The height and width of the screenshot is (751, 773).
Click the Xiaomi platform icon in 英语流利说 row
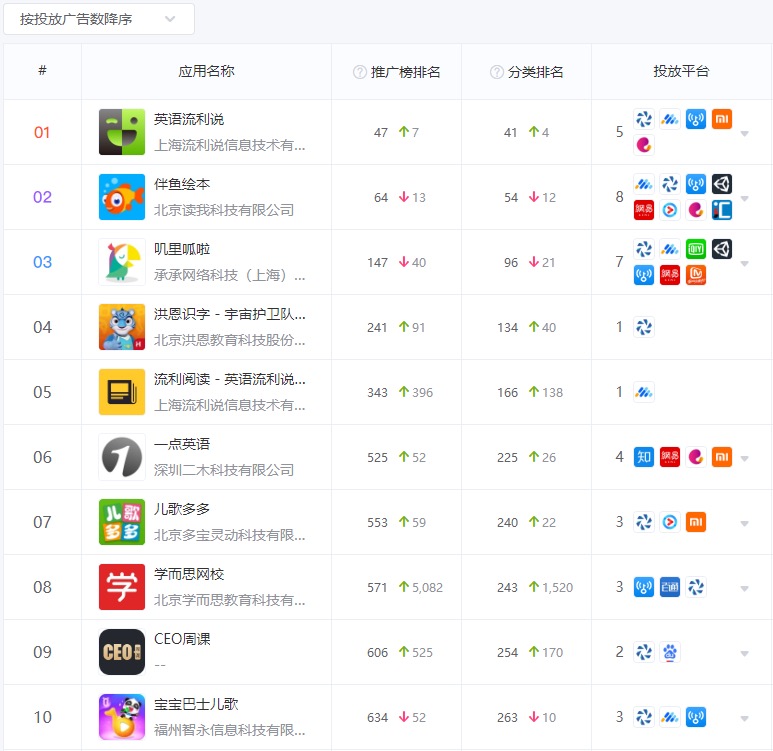coord(722,119)
